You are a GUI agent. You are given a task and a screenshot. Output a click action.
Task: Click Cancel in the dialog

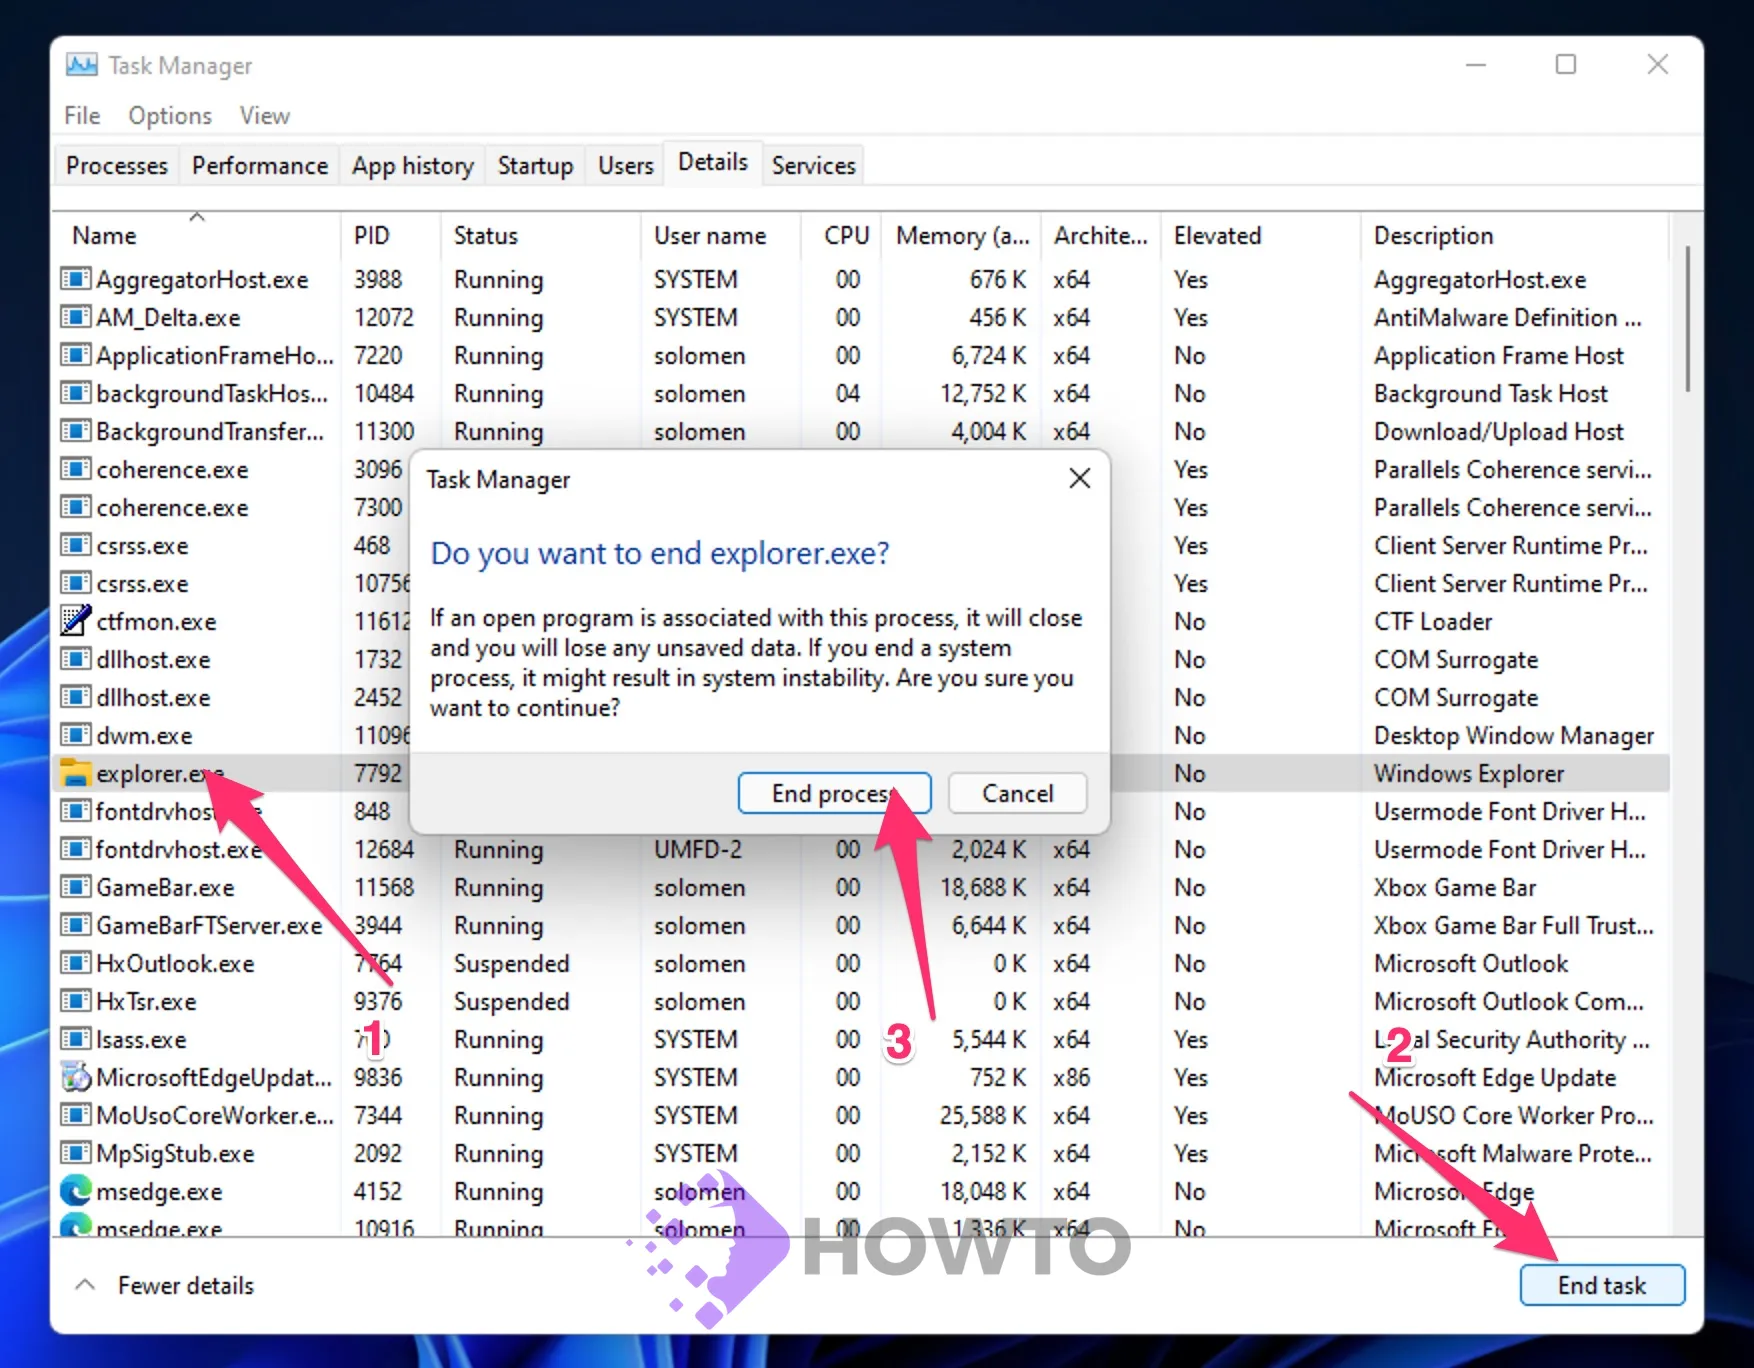1018,793
